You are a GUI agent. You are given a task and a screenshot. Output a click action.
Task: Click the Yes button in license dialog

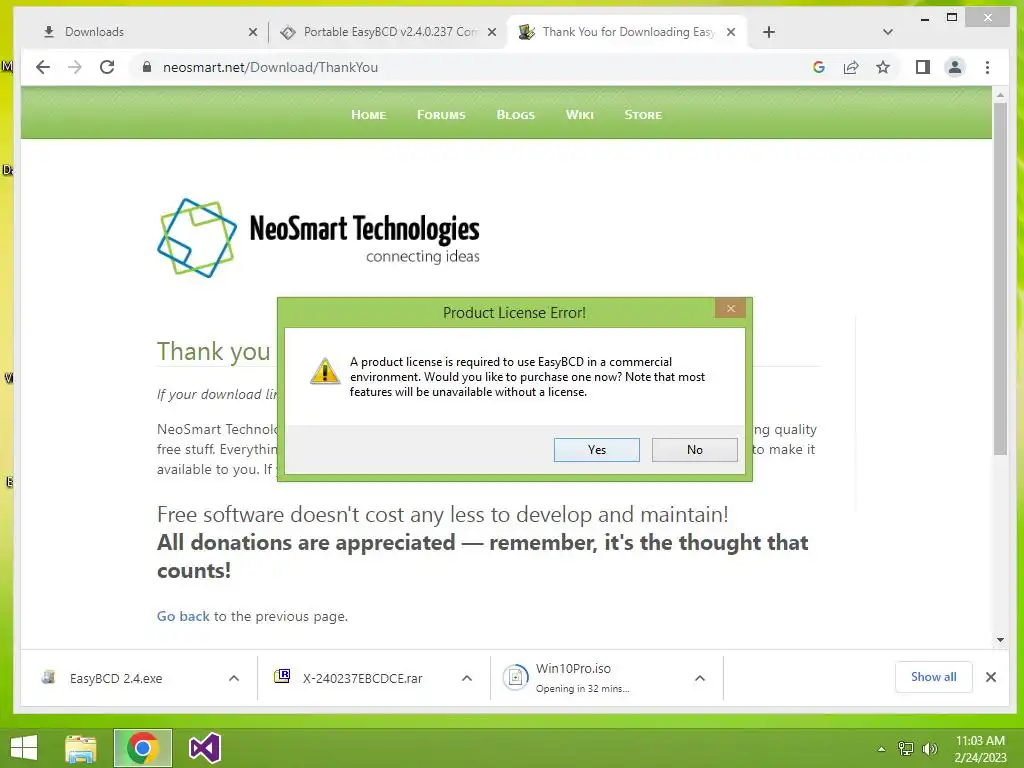596,449
